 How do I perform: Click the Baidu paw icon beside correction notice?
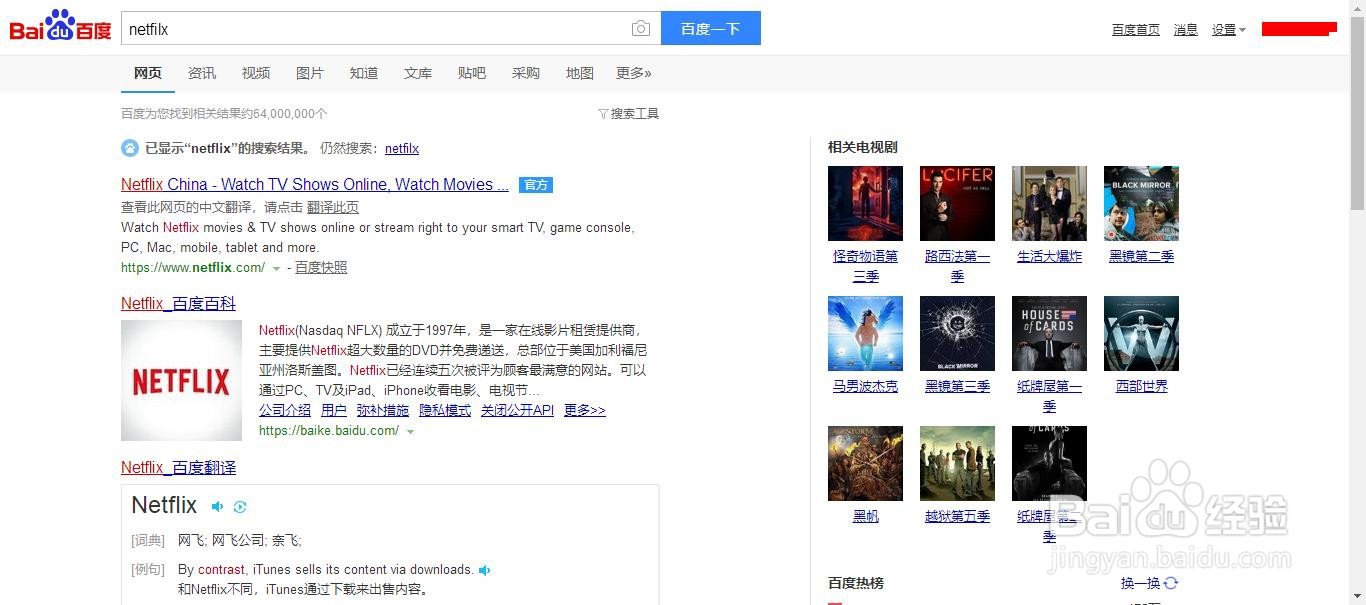[x=130, y=148]
